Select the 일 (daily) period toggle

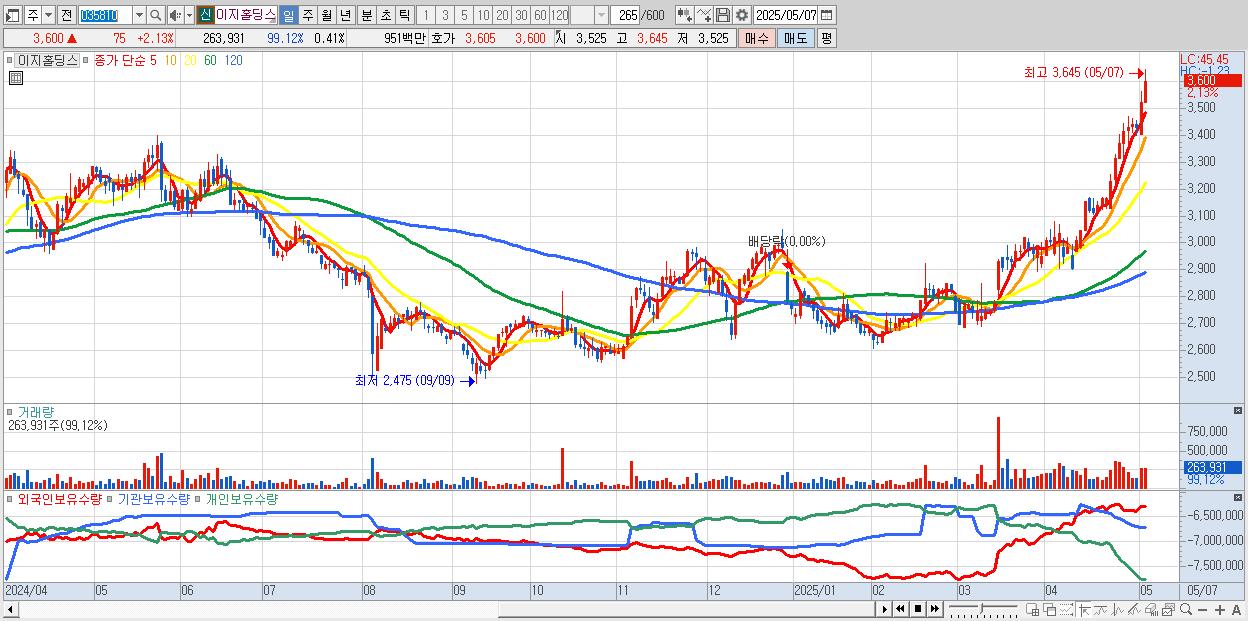pyautogui.click(x=288, y=15)
